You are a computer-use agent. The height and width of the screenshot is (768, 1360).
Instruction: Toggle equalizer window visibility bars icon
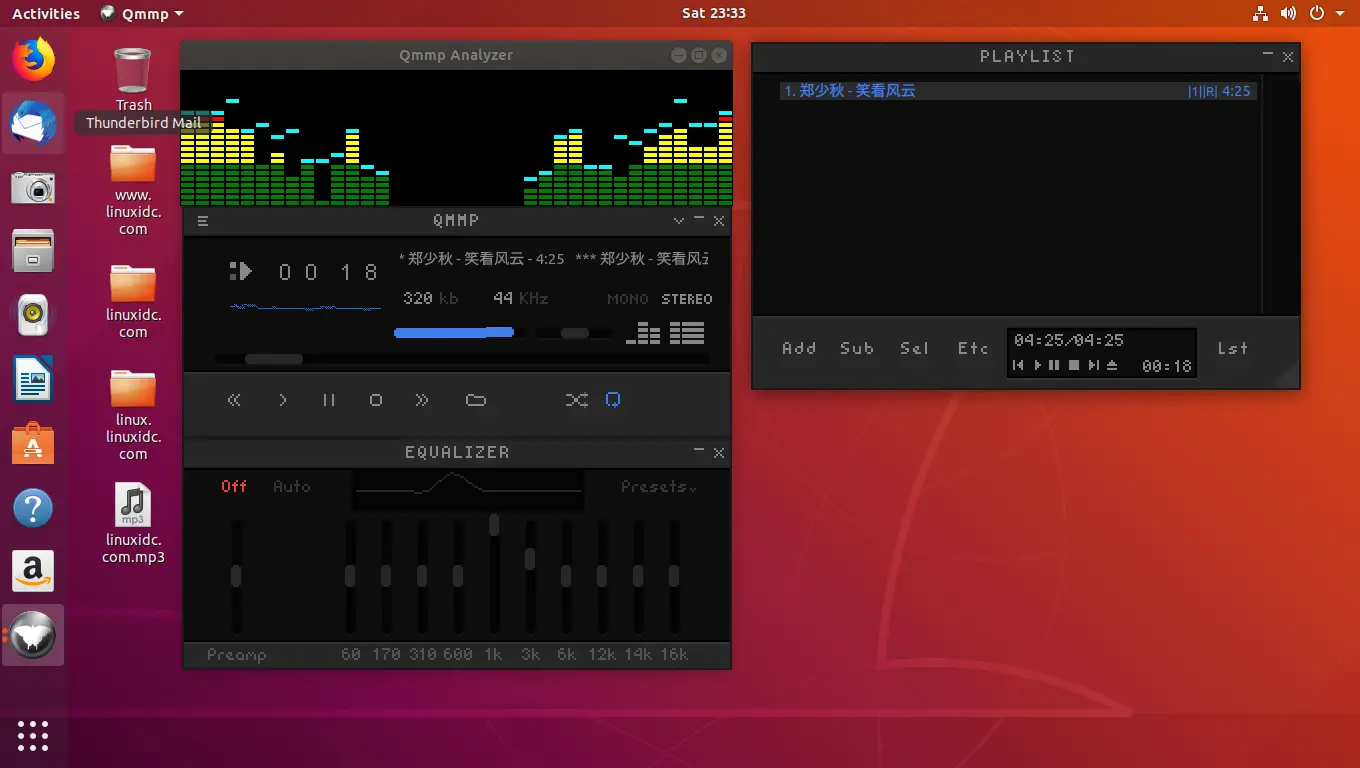click(644, 333)
